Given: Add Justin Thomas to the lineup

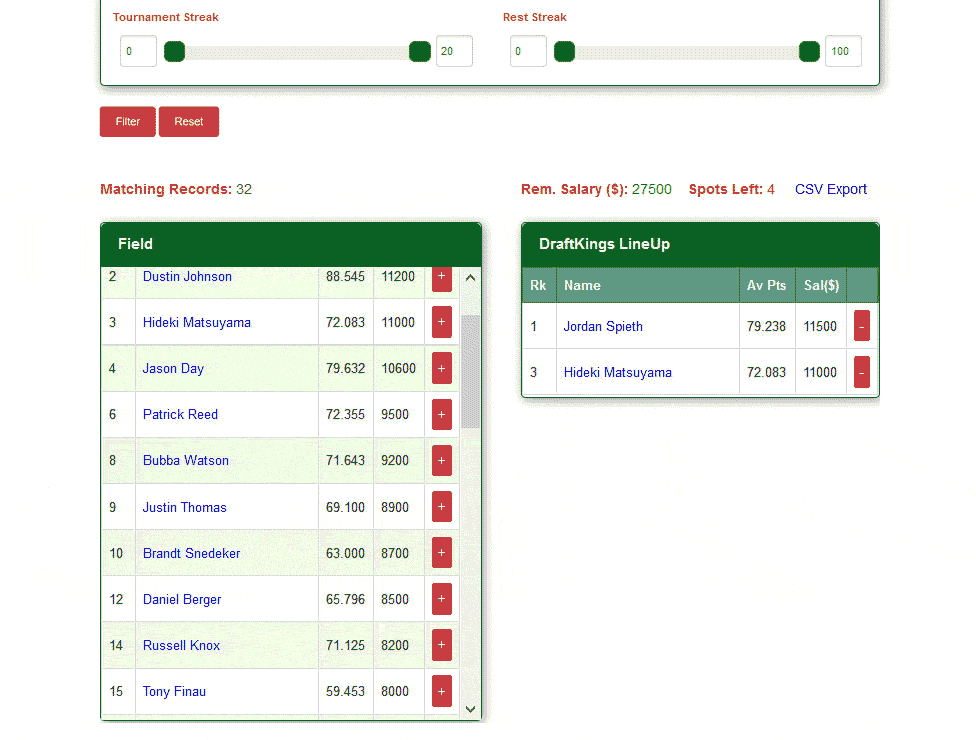Looking at the screenshot, I should [441, 507].
